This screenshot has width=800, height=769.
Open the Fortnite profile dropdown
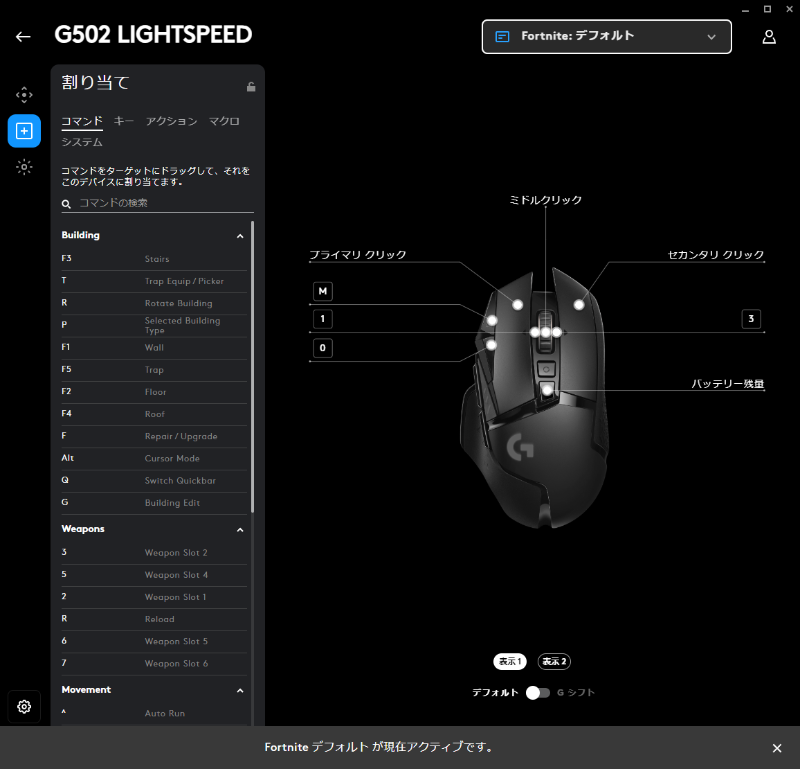pos(606,36)
